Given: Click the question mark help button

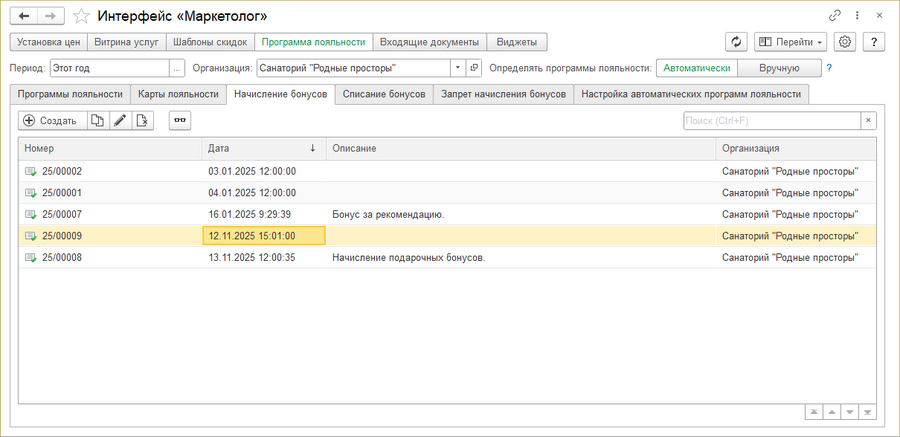Looking at the screenshot, I should point(874,42).
